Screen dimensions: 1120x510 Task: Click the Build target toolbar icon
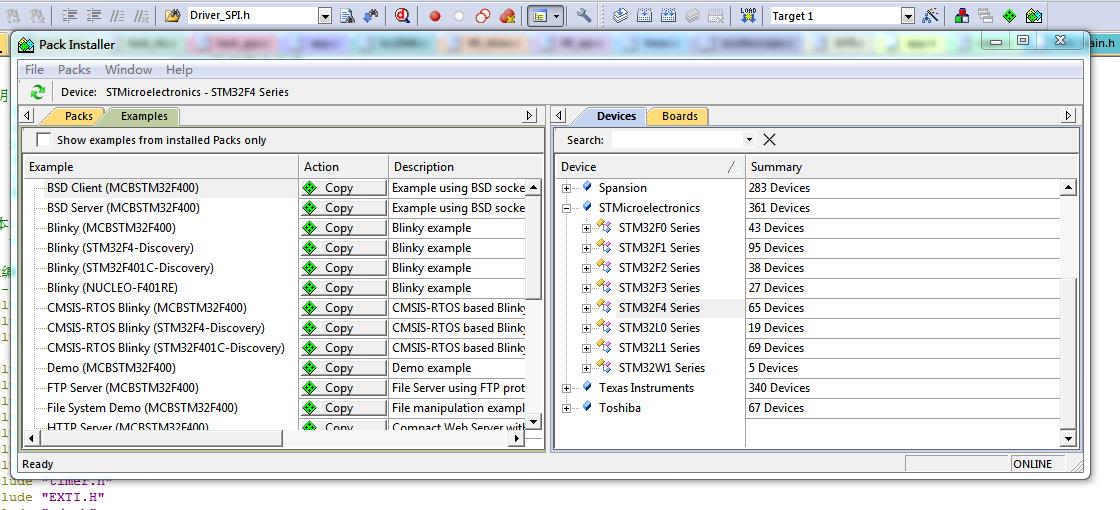click(644, 16)
